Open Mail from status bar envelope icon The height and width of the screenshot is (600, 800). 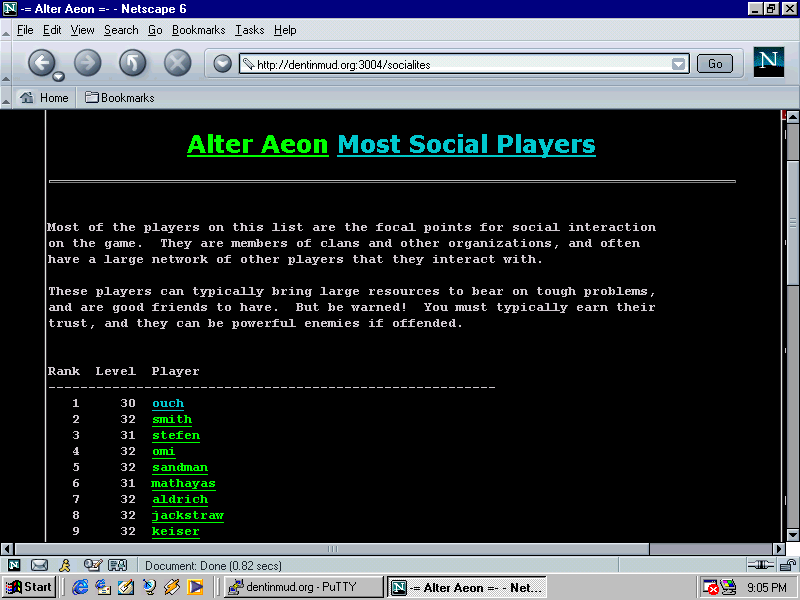coord(39,565)
